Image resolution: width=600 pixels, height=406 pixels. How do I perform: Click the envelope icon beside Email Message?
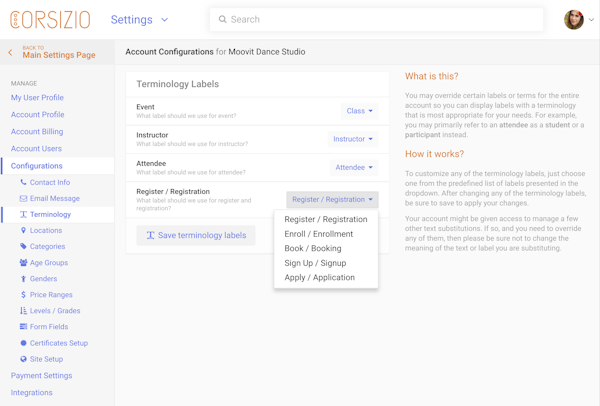click(24, 198)
